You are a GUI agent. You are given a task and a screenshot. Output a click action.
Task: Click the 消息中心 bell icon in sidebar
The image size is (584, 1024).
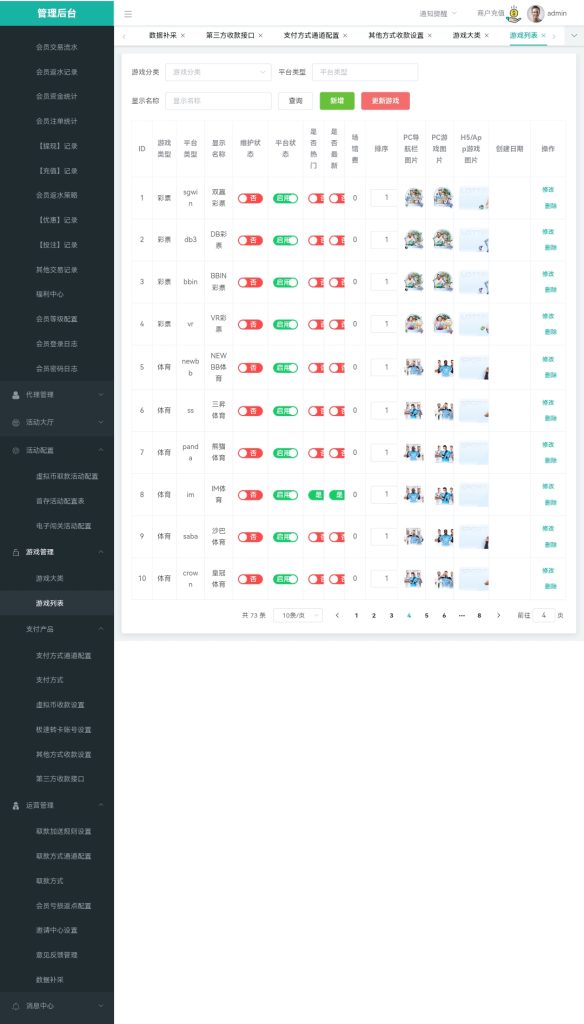(x=16, y=1006)
